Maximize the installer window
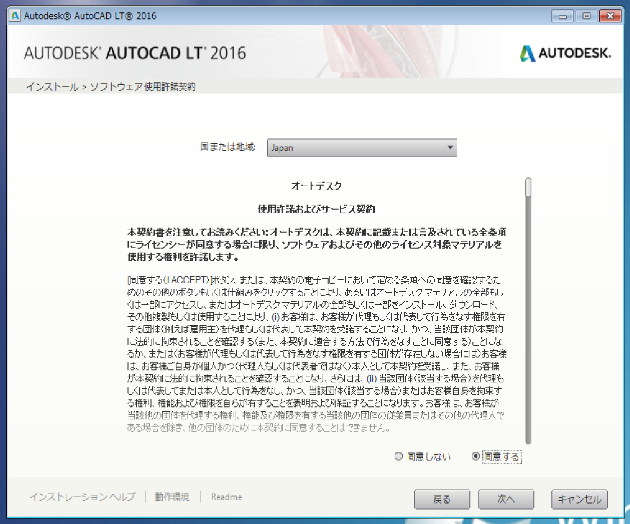Image resolution: width=630 pixels, height=524 pixels. point(586,16)
